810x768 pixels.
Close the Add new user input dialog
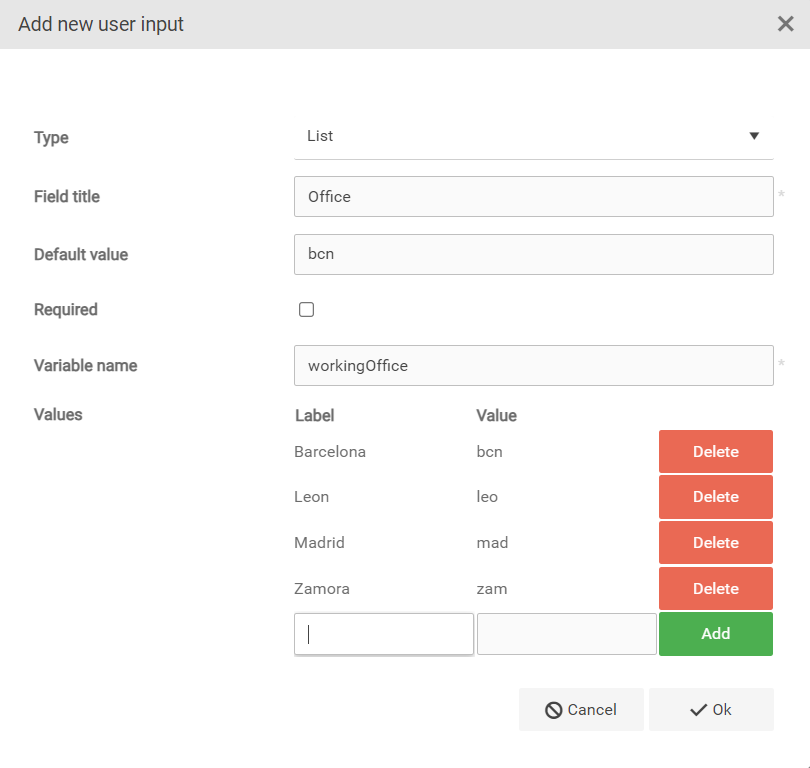[785, 24]
